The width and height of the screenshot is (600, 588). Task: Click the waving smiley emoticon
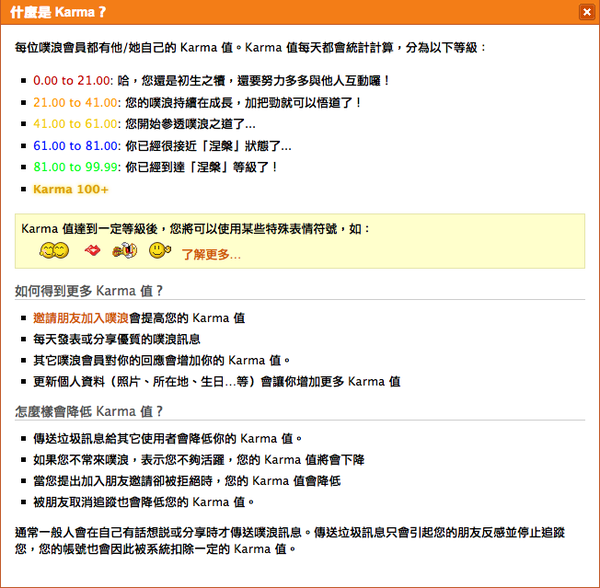click(x=160, y=251)
